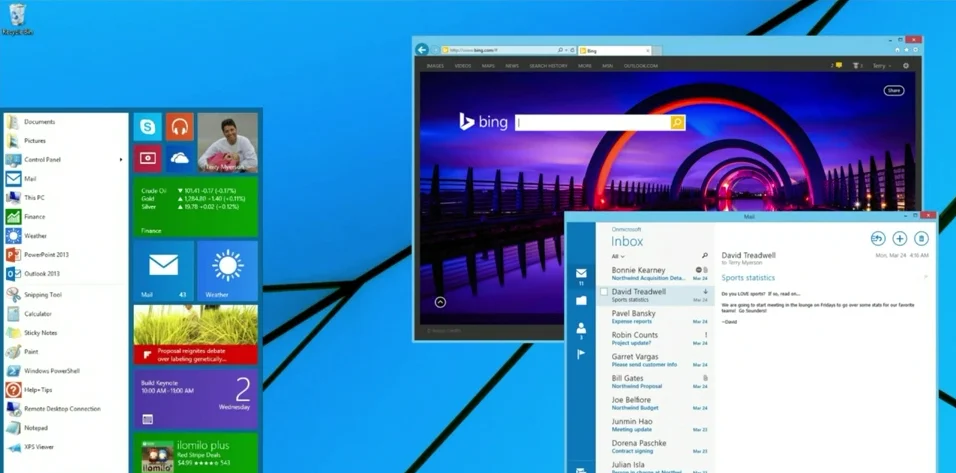This screenshot has width=956, height=473.
Task: Click the new email plus icon
Action: 899,238
